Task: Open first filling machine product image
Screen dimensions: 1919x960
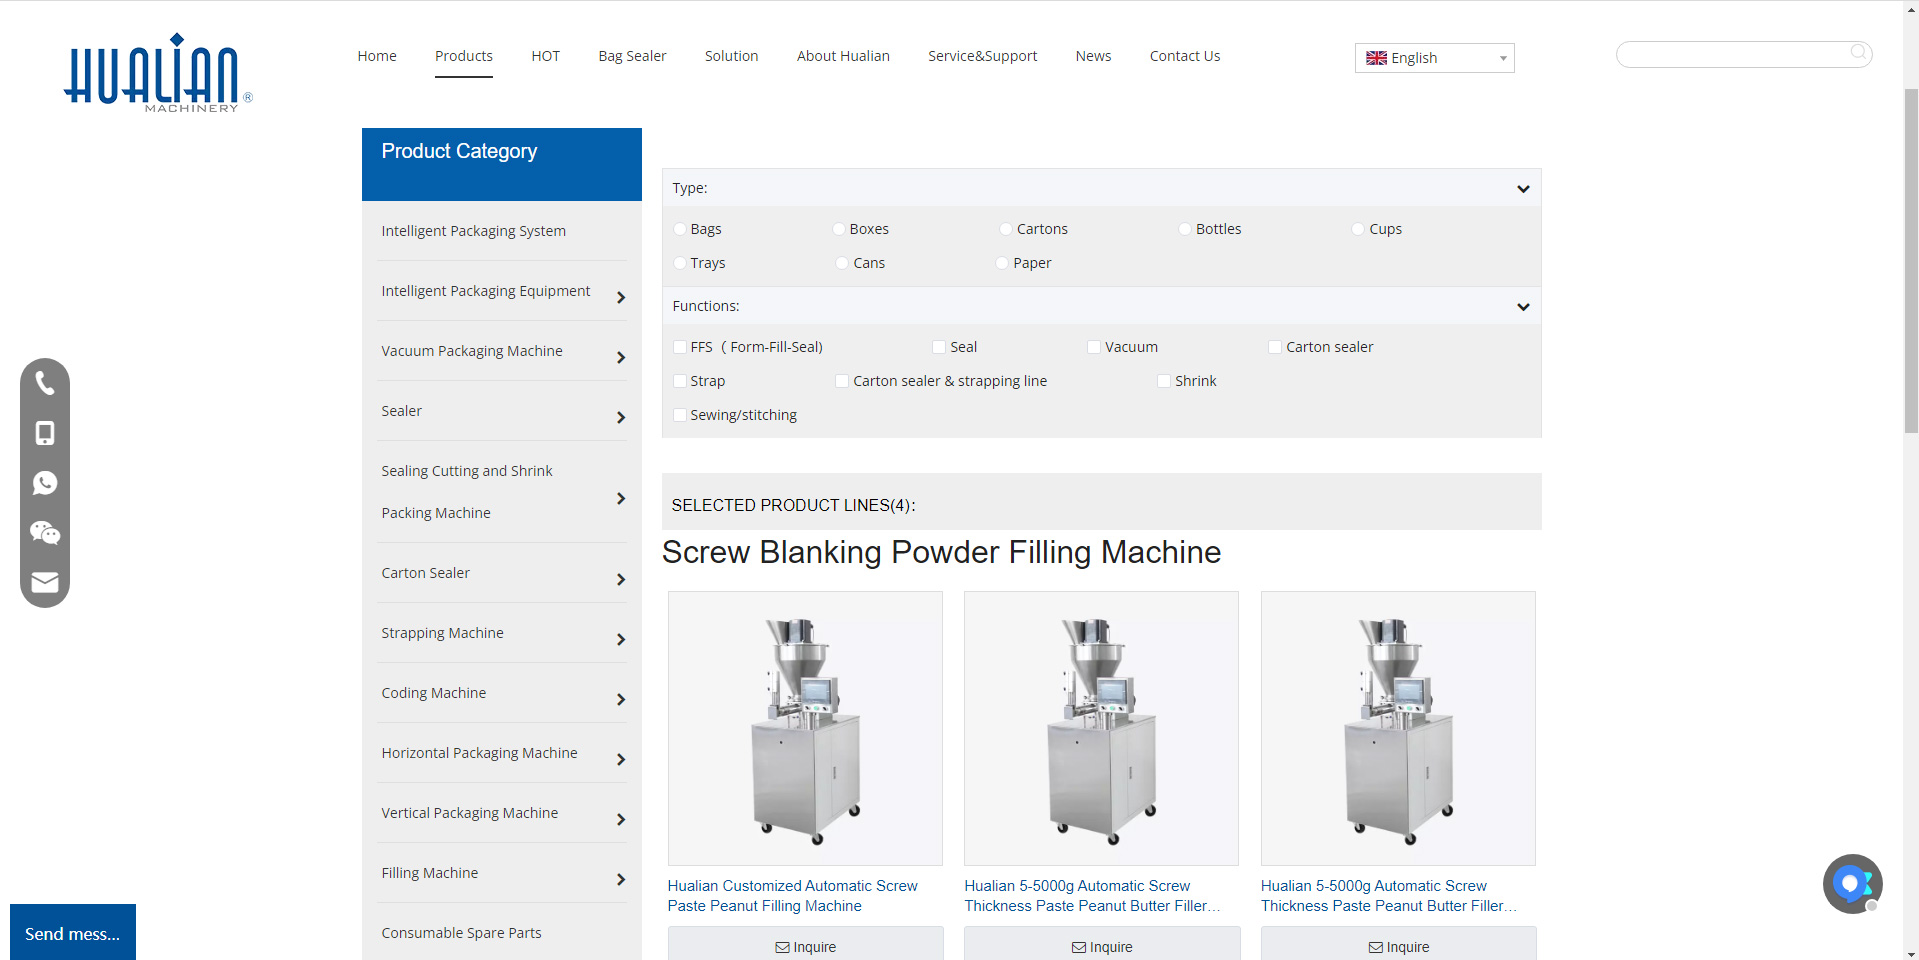Action: click(805, 728)
